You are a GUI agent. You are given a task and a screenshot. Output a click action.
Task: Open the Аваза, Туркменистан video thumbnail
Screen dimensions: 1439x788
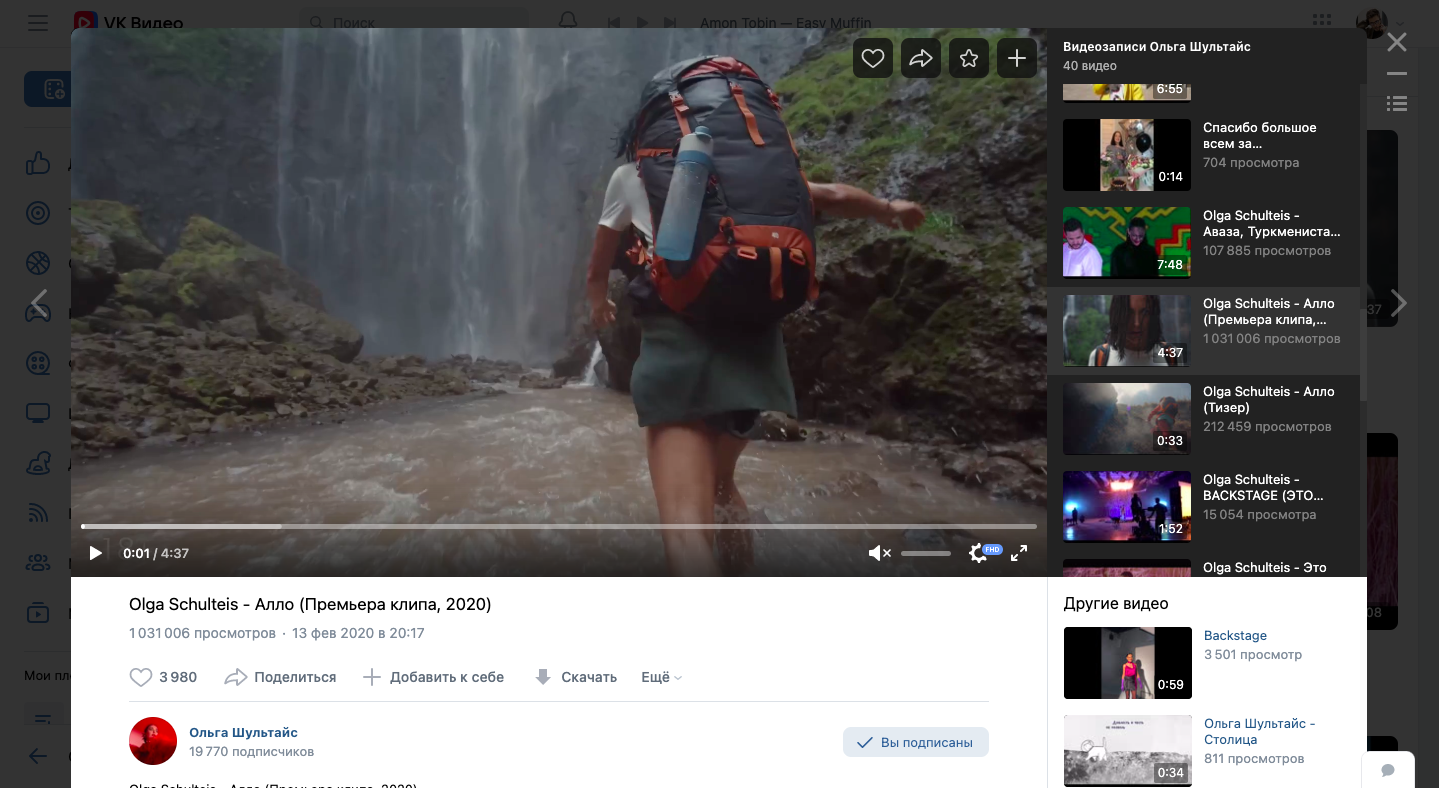[1127, 243]
